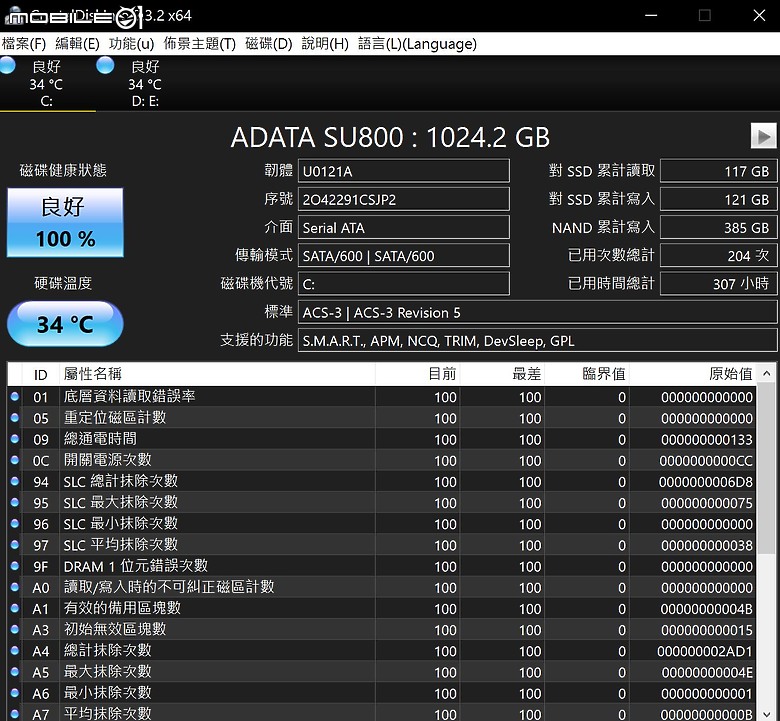The height and width of the screenshot is (721, 780).
Task: Click the NAND writes value 385 GB
Action: [718, 228]
